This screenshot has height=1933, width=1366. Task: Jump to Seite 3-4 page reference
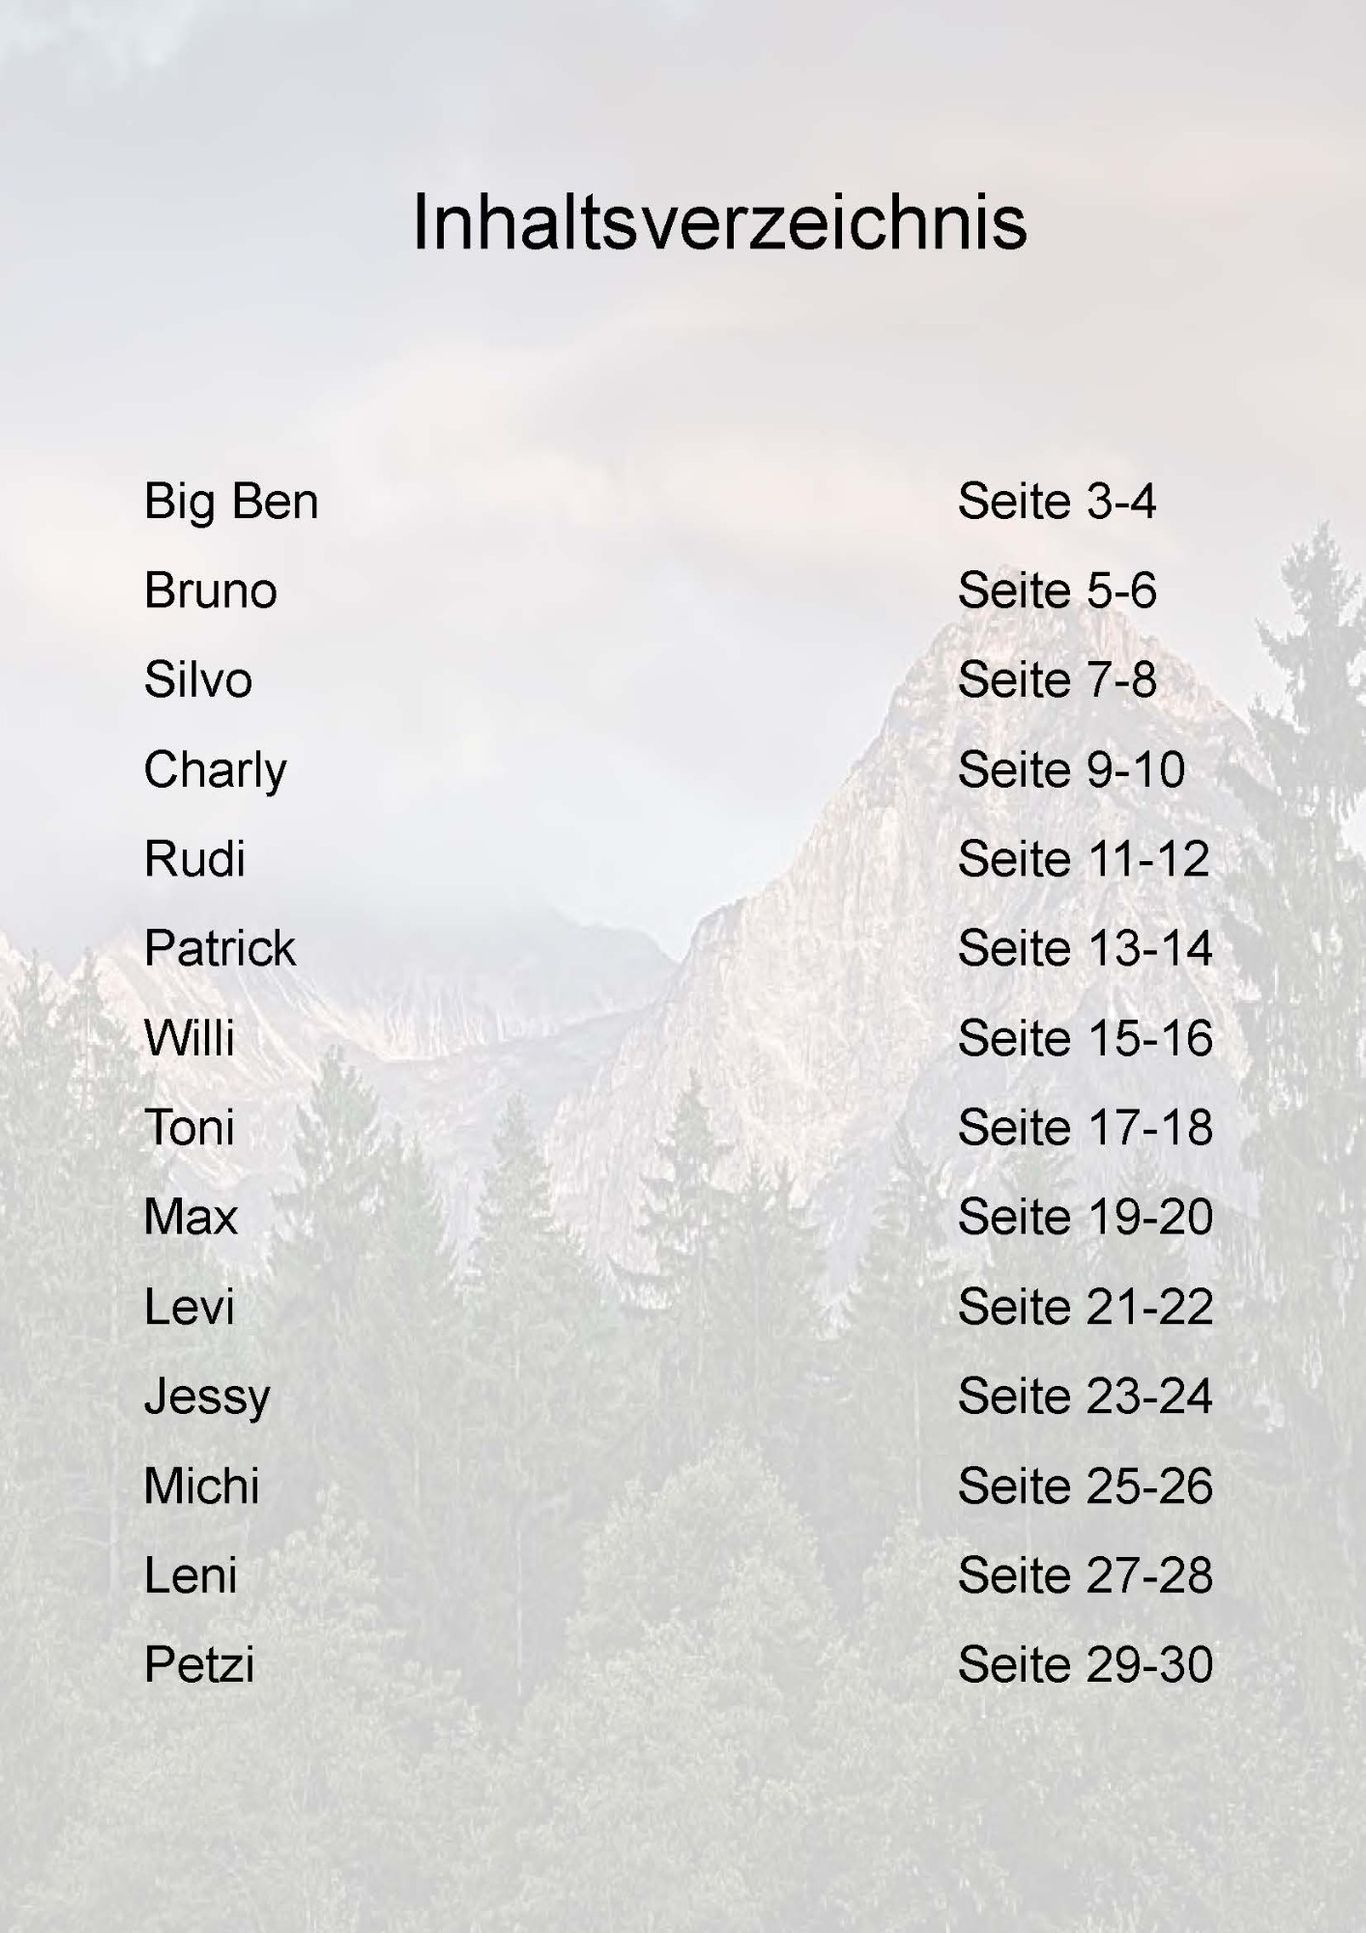(1056, 501)
